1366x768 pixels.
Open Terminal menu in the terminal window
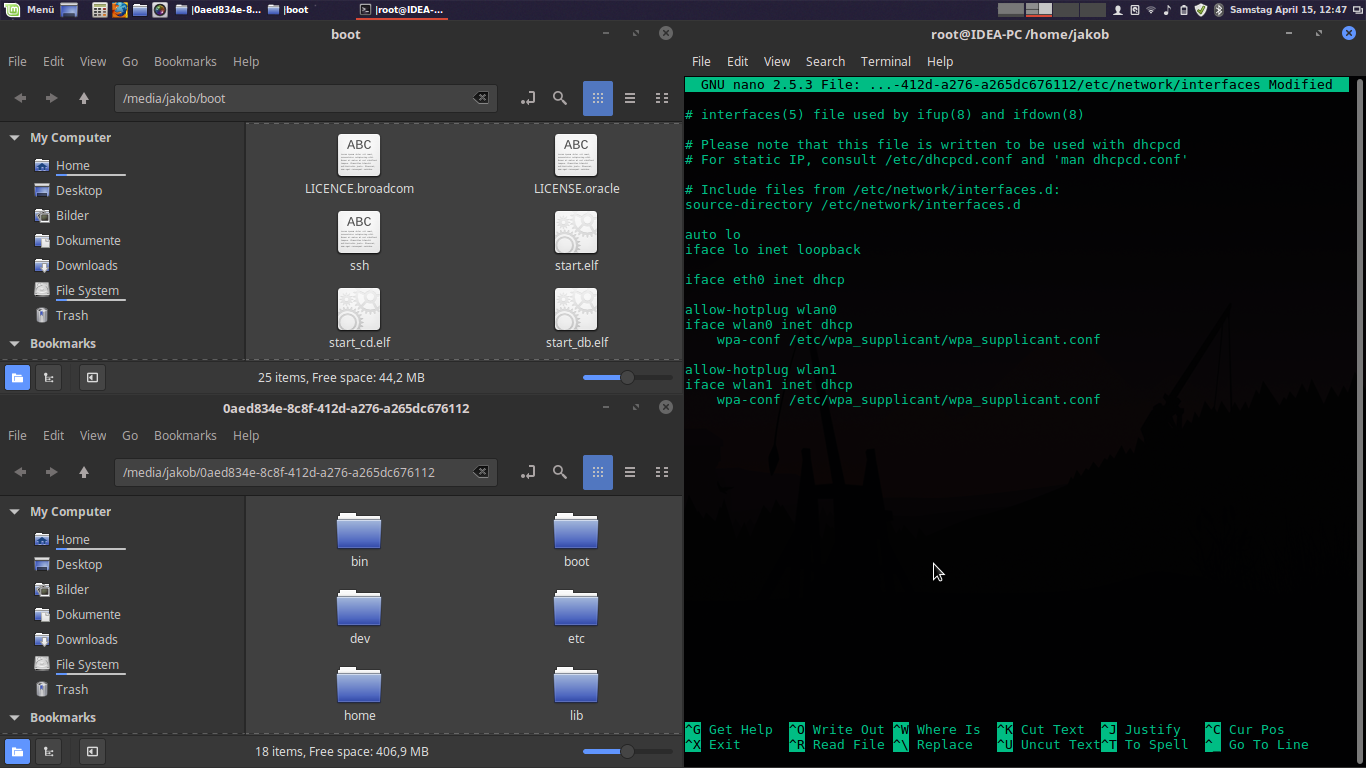(x=885, y=61)
